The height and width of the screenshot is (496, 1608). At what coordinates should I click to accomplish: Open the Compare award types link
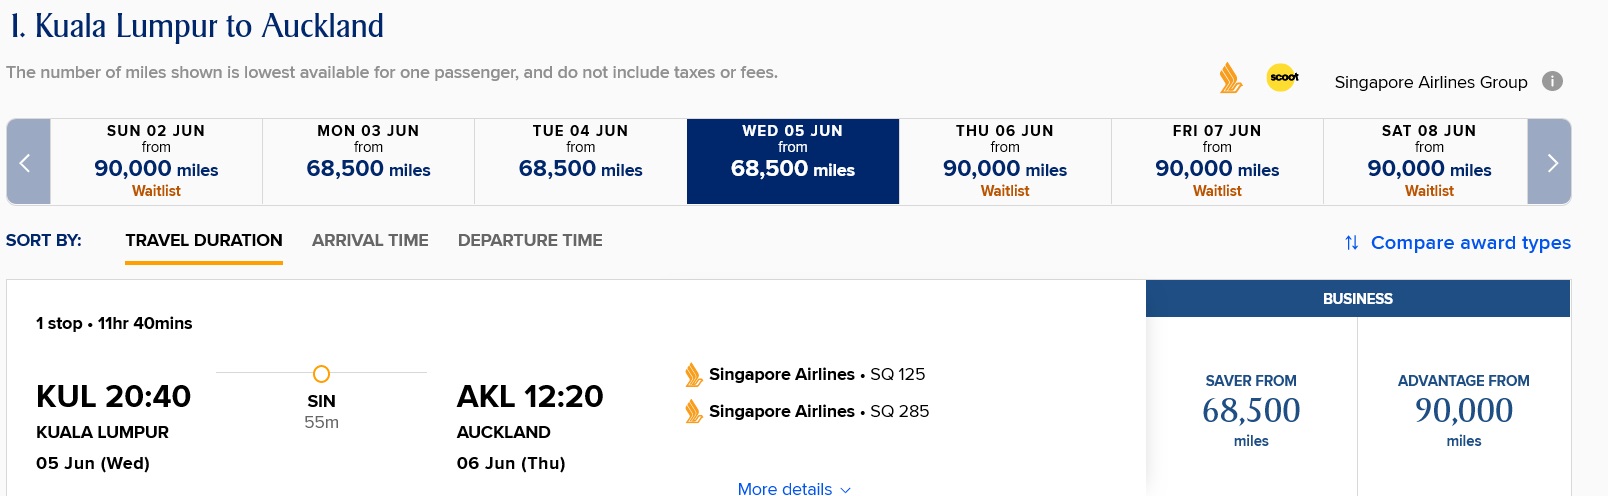[x=1470, y=243]
